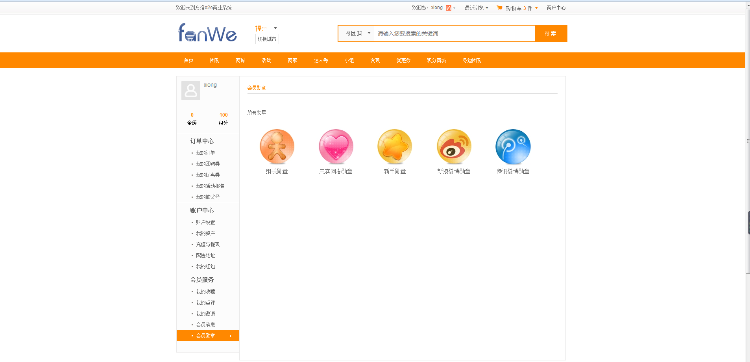Open the small red badge beside username
This screenshot has width=750, height=362.
(448, 8)
